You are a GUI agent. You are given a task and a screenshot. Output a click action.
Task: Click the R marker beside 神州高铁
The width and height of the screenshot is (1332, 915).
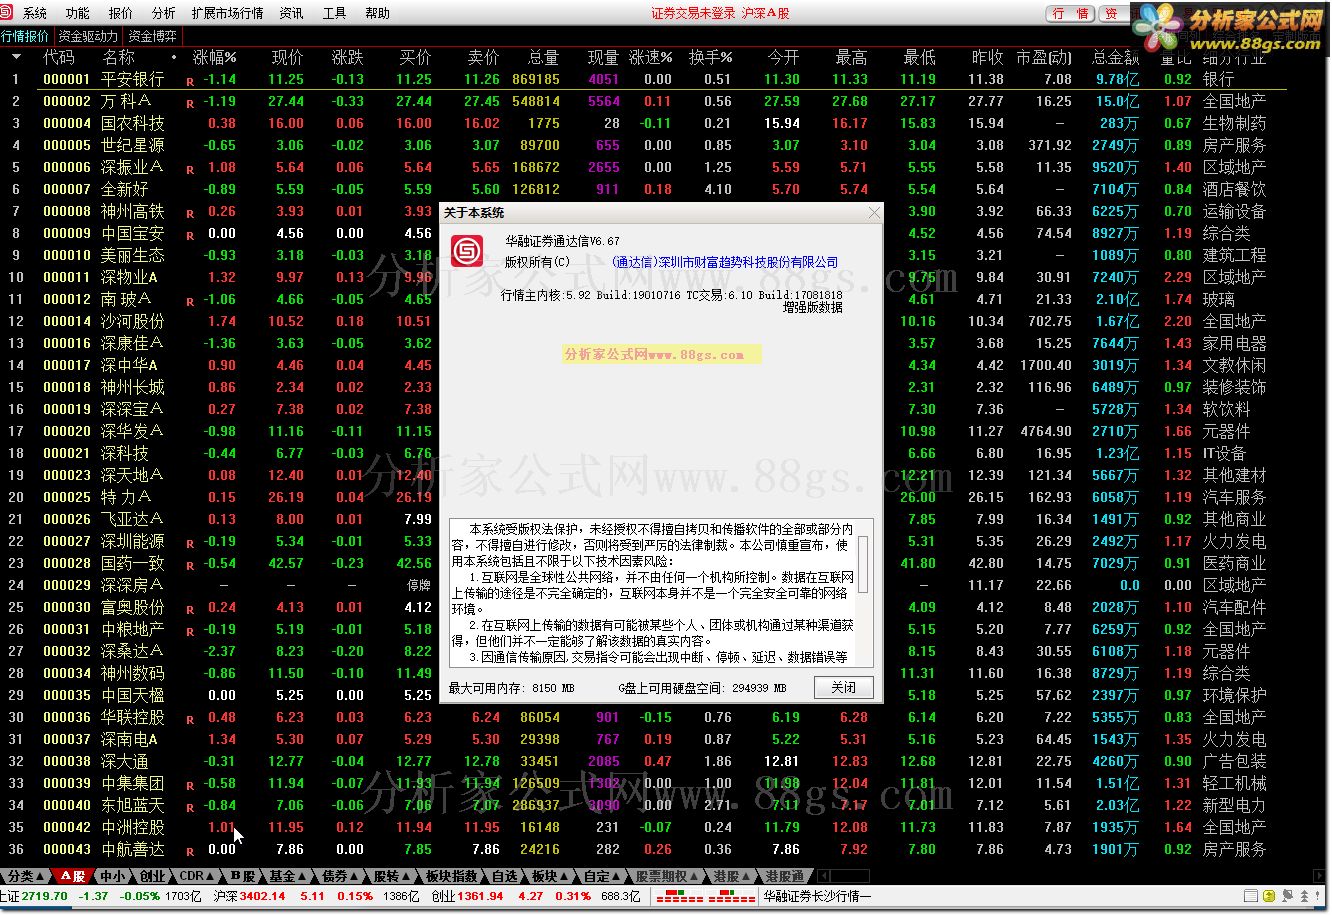click(x=190, y=213)
